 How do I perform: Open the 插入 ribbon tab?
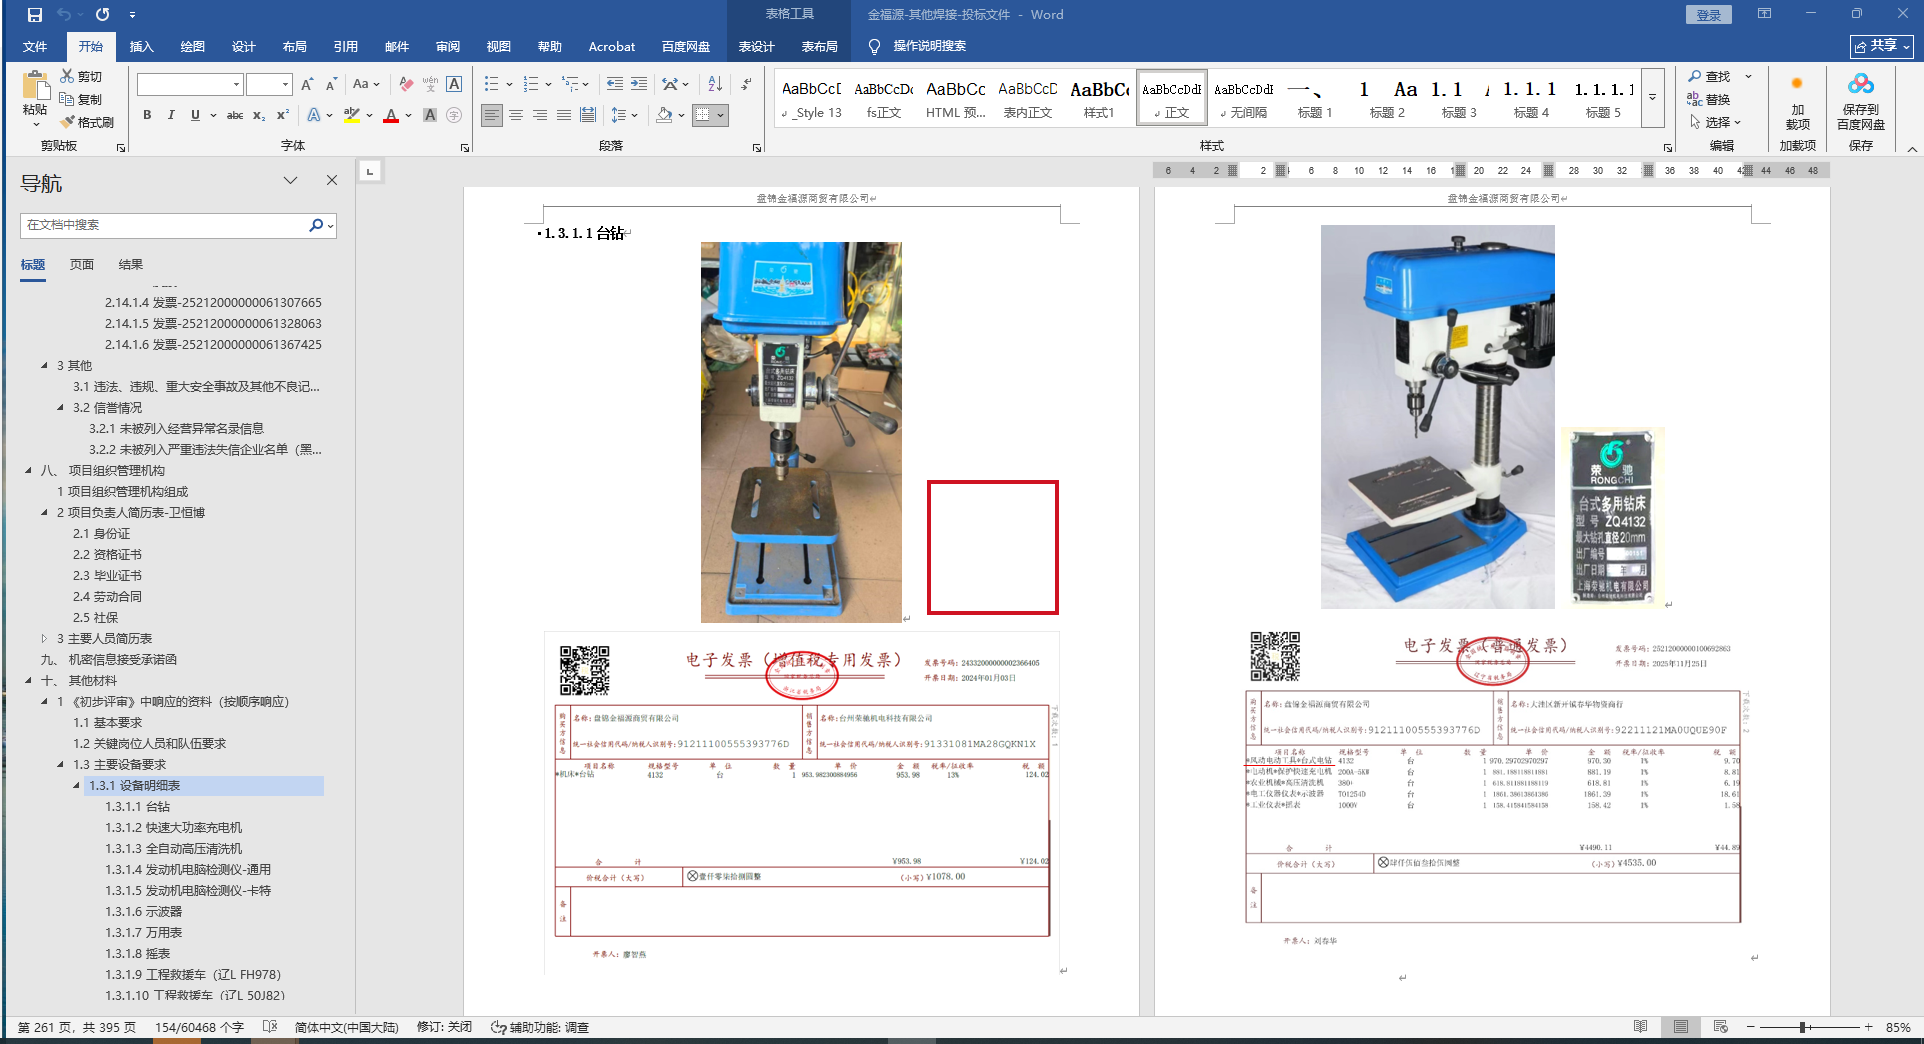tap(141, 46)
